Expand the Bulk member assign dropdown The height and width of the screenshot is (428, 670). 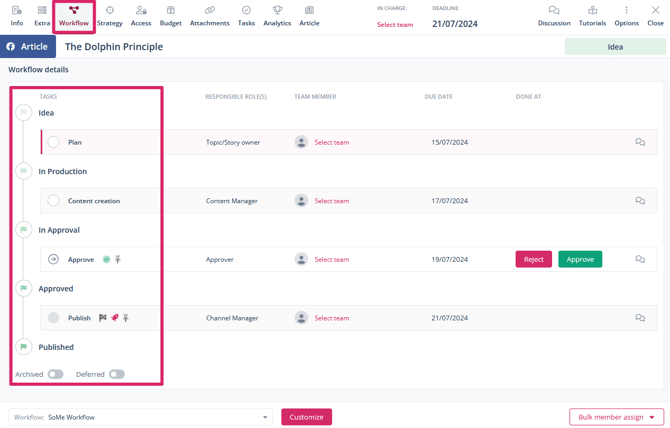616,417
